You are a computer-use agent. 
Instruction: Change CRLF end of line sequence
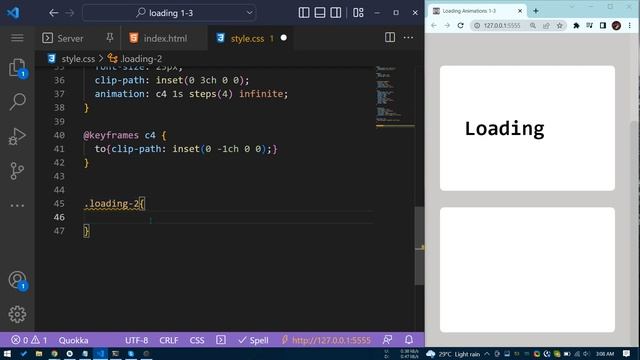(x=169, y=340)
